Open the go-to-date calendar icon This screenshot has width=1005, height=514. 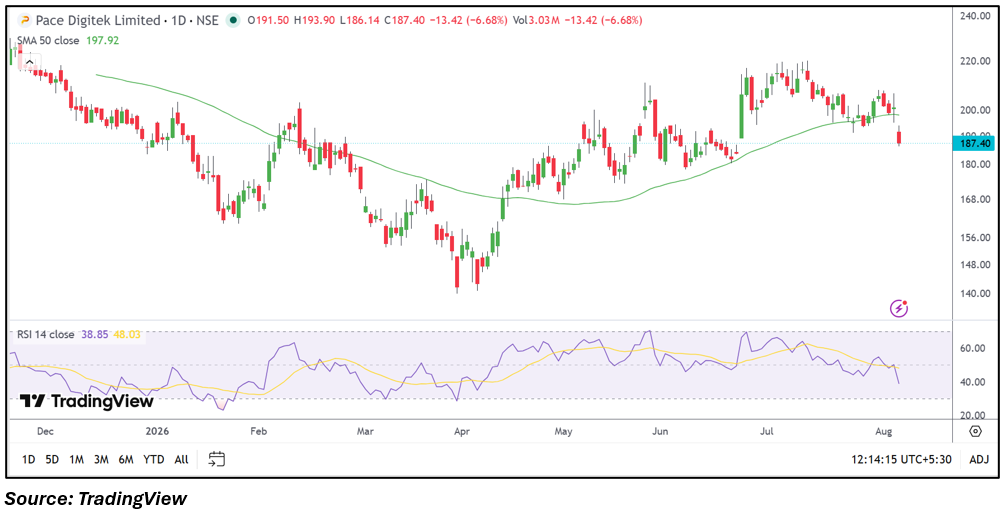point(217,459)
